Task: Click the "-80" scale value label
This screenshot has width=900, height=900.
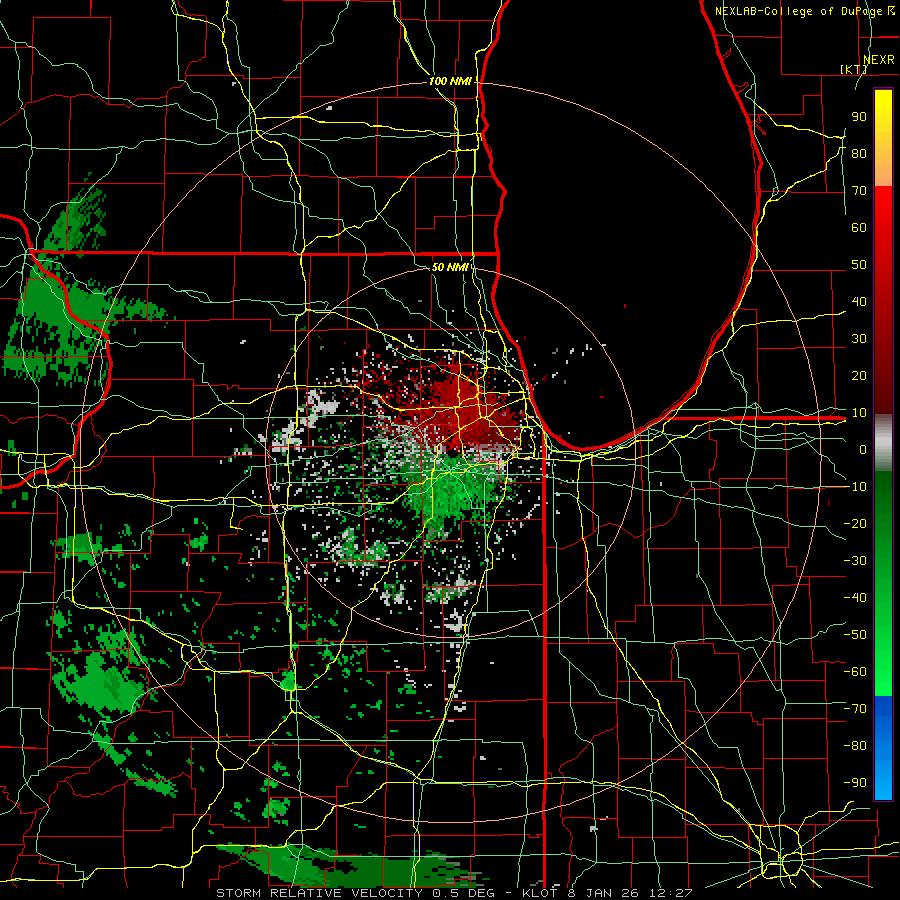Action: click(x=855, y=746)
